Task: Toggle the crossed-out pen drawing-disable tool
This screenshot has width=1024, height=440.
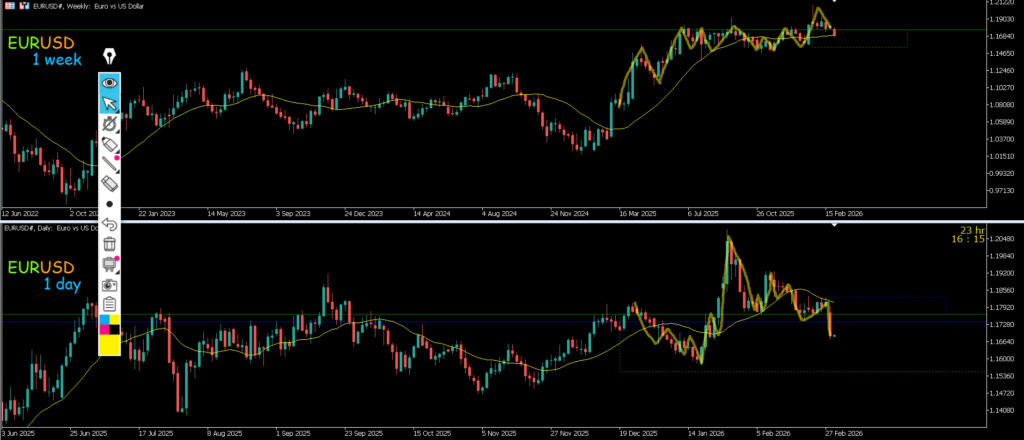Action: pos(110,124)
